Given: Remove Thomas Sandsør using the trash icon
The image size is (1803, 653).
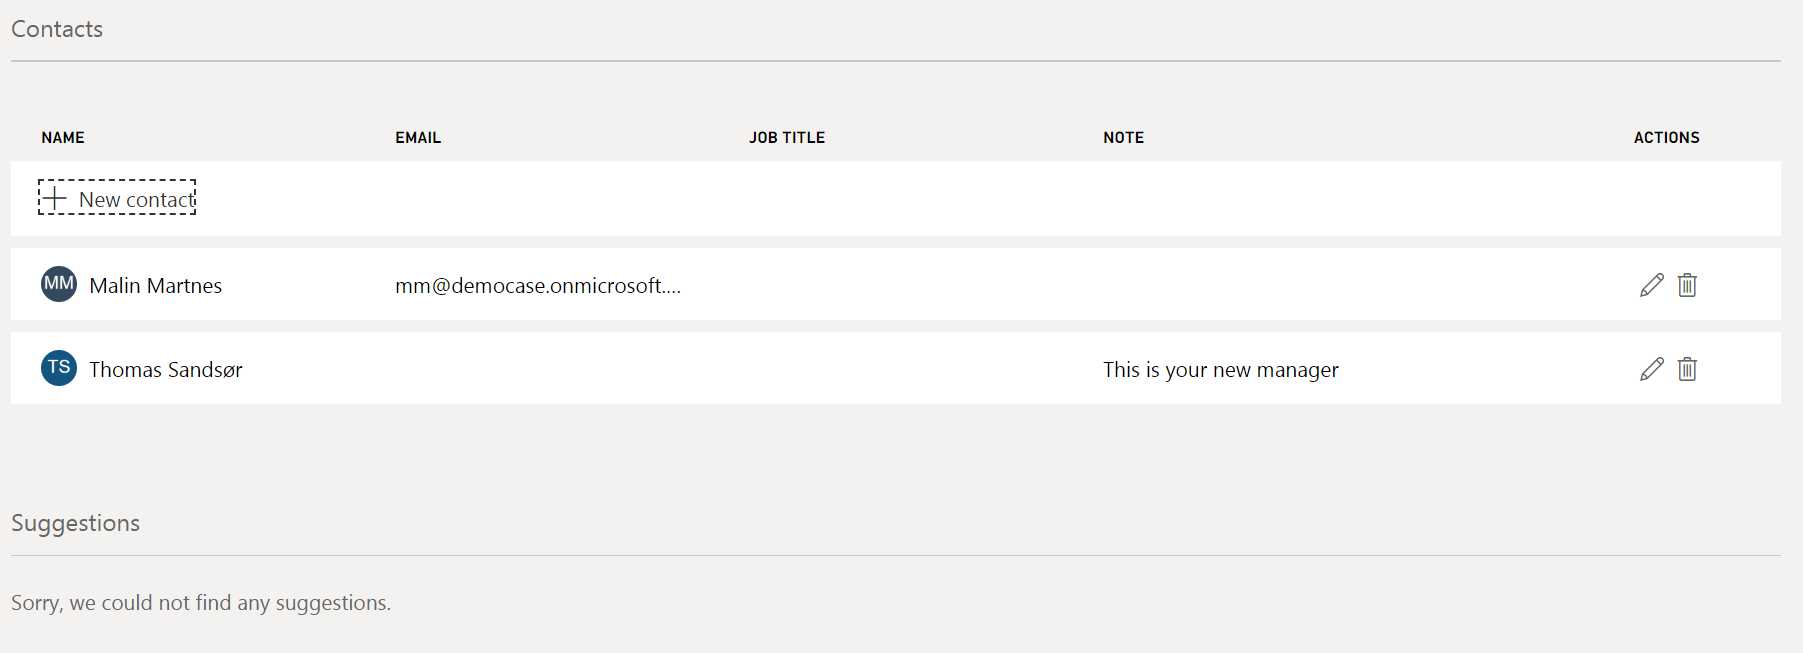Looking at the screenshot, I should (1687, 369).
